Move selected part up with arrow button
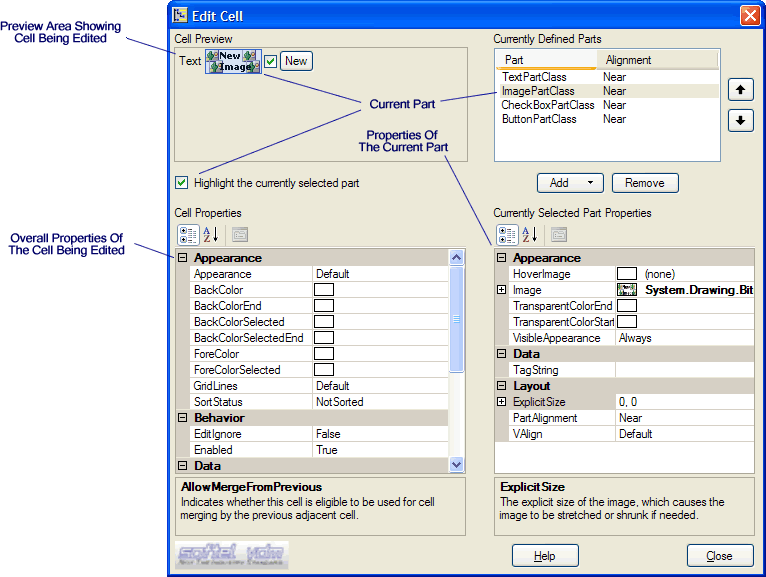This screenshot has width=766, height=577. tap(739, 90)
